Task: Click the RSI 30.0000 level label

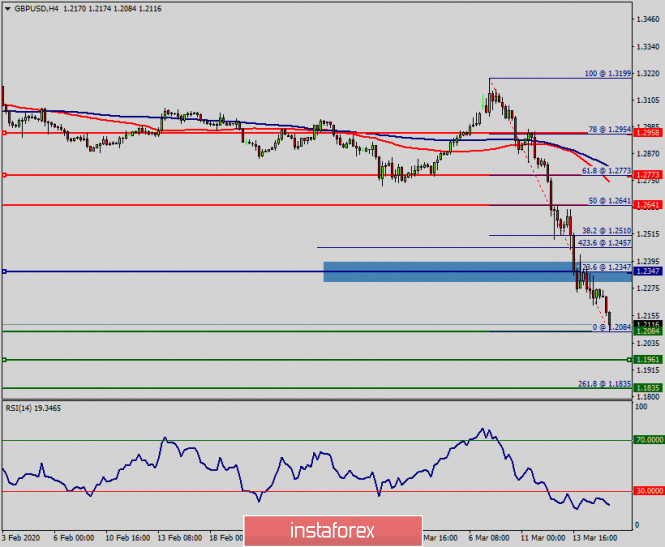Action: (x=649, y=491)
